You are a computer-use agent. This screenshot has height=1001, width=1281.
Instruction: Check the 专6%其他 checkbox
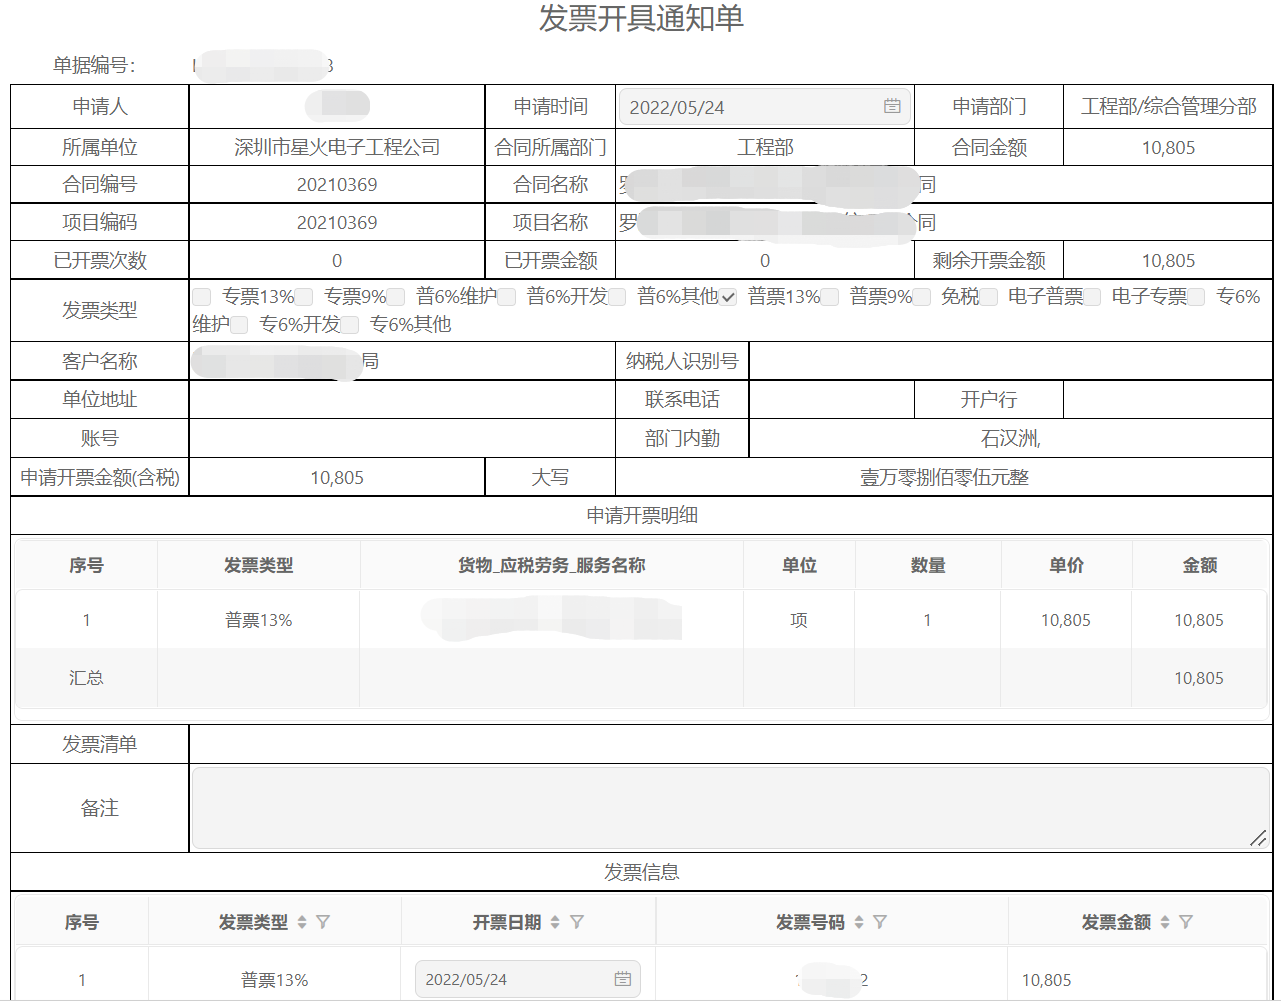point(349,325)
